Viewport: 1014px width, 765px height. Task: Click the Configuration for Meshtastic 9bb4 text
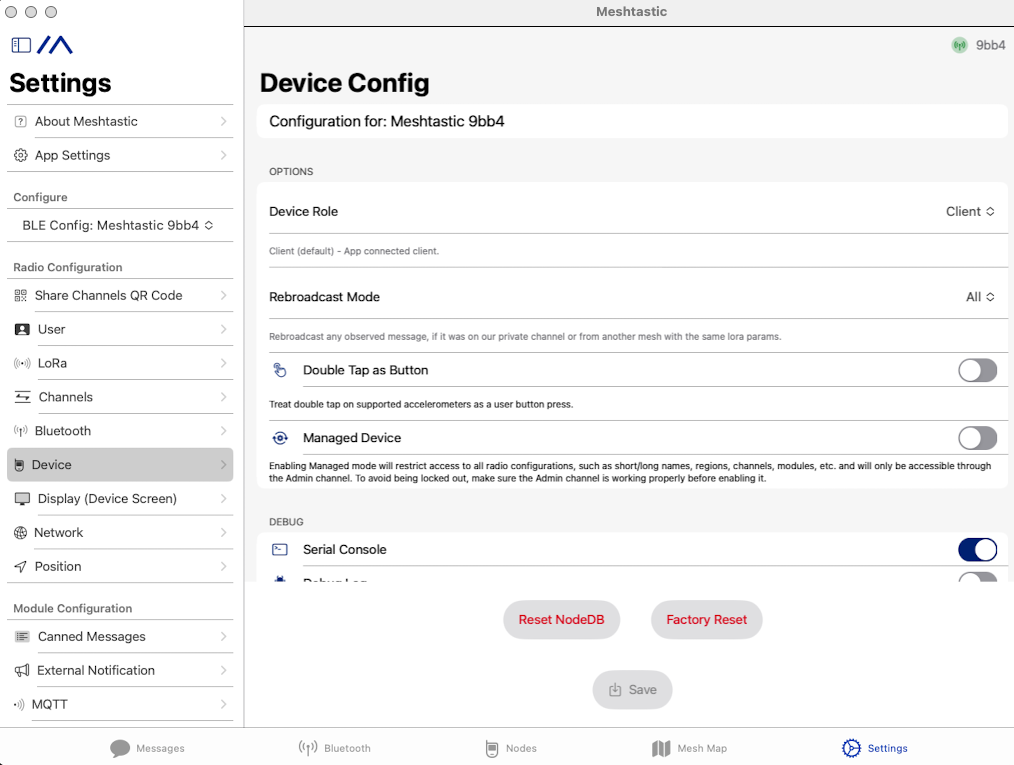387,122
